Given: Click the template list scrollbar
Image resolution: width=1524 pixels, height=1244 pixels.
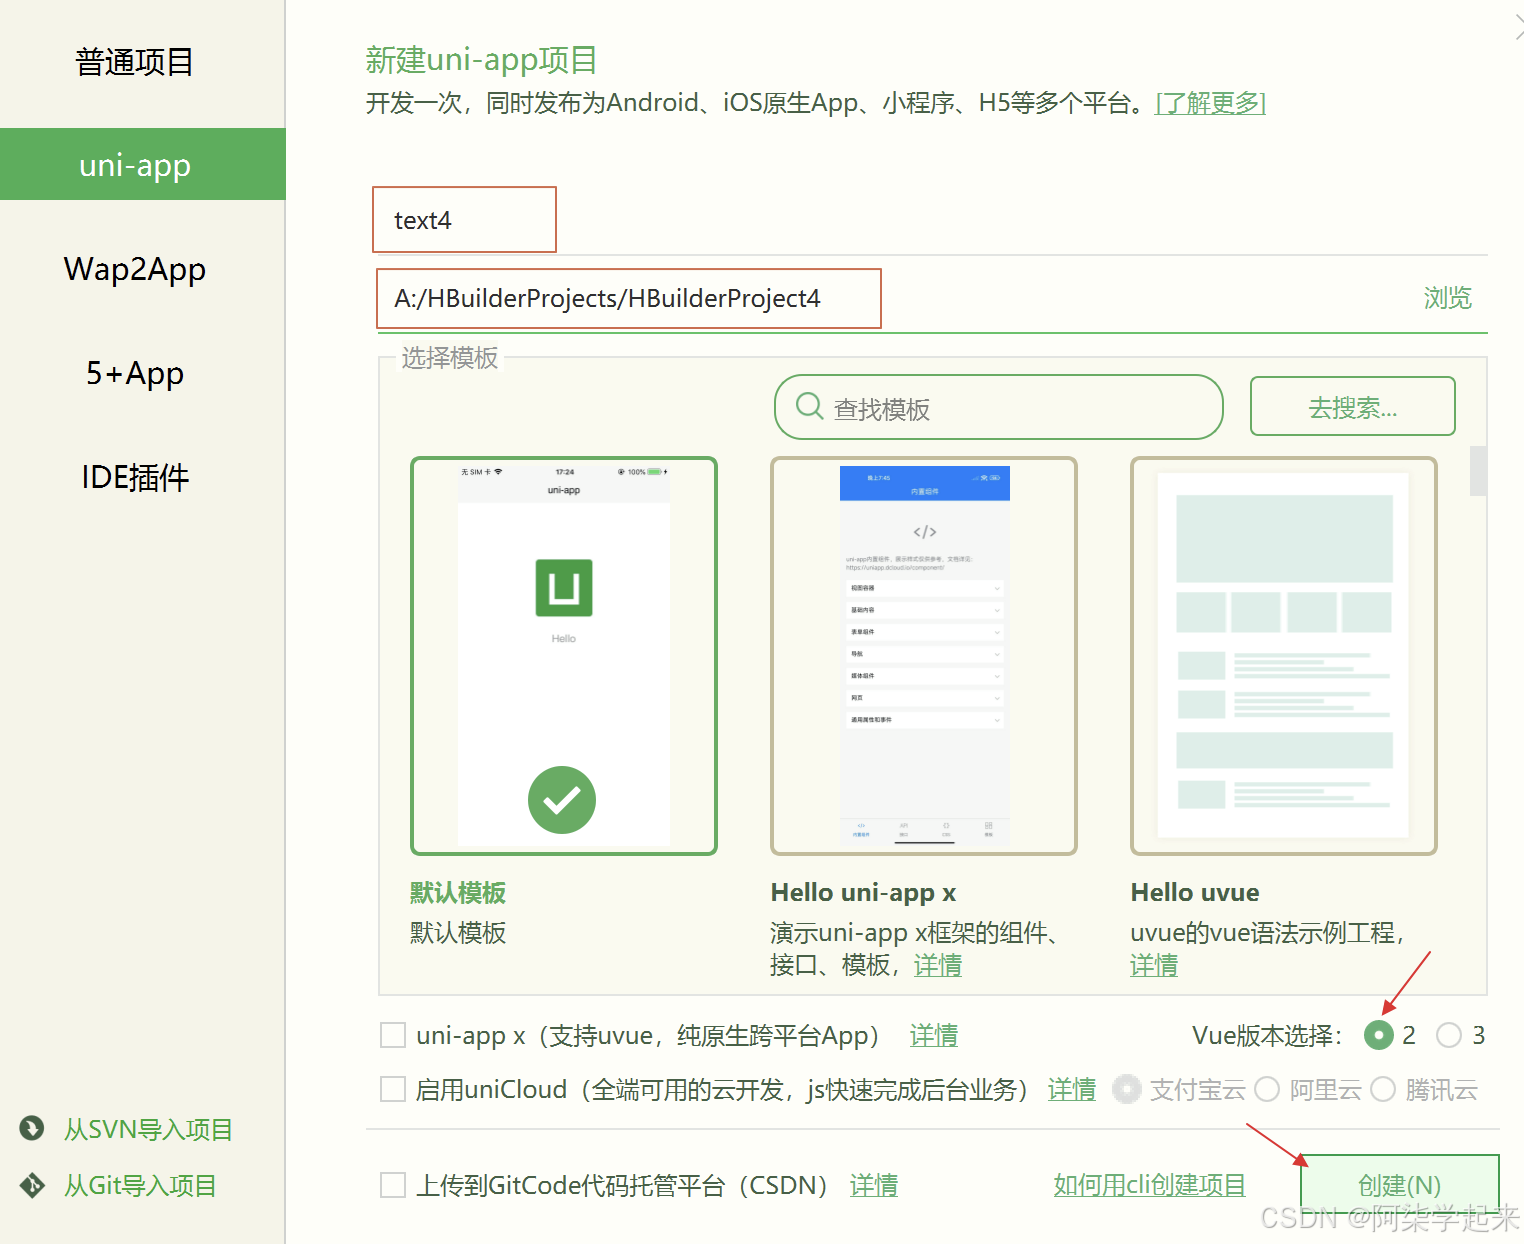Looking at the screenshot, I should point(1478,471).
